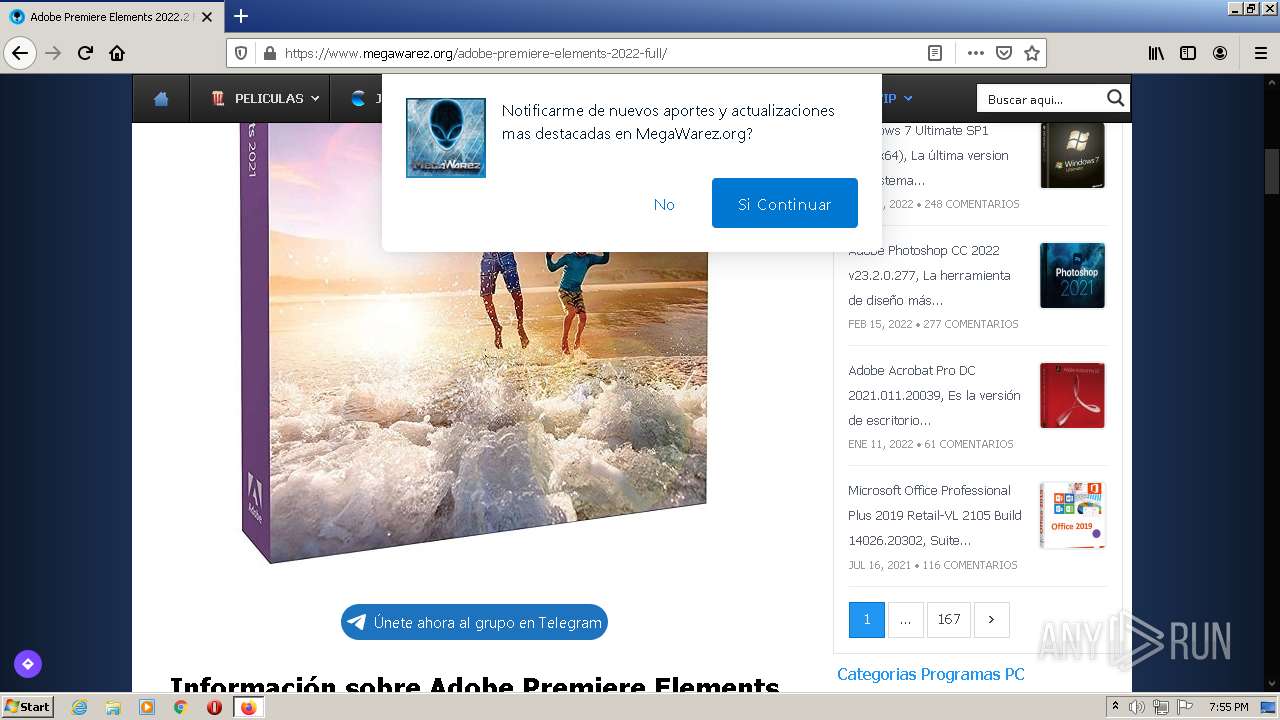Switch to Firefox taskbar button
Screen dimensions: 1280x720
tap(248, 707)
